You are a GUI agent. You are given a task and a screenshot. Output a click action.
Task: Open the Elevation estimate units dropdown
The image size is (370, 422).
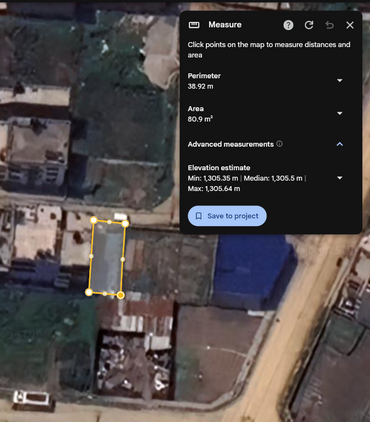coord(340,178)
